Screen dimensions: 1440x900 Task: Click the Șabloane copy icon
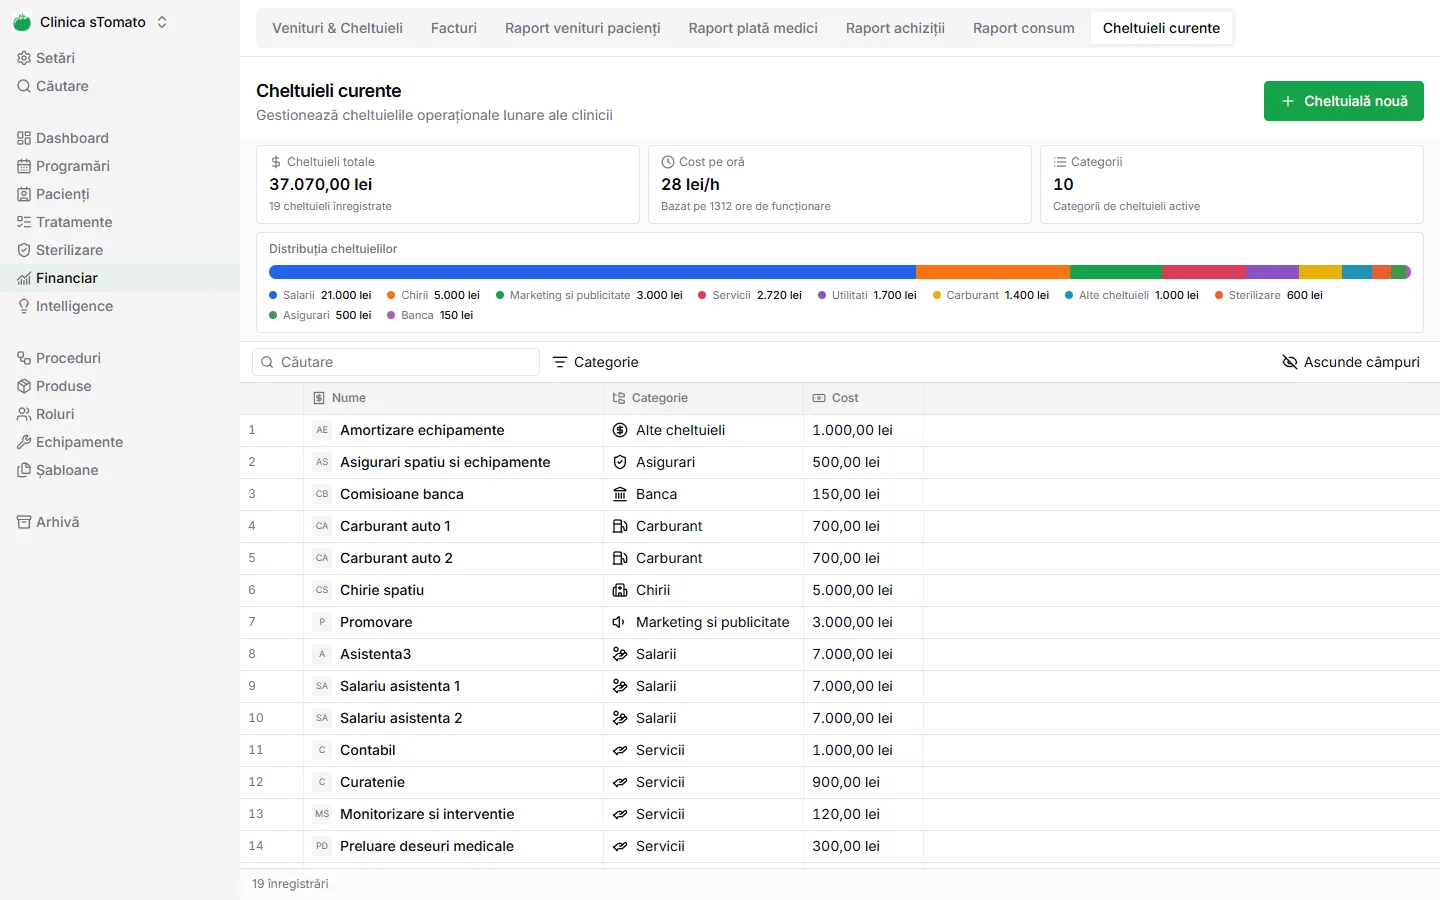coord(24,470)
